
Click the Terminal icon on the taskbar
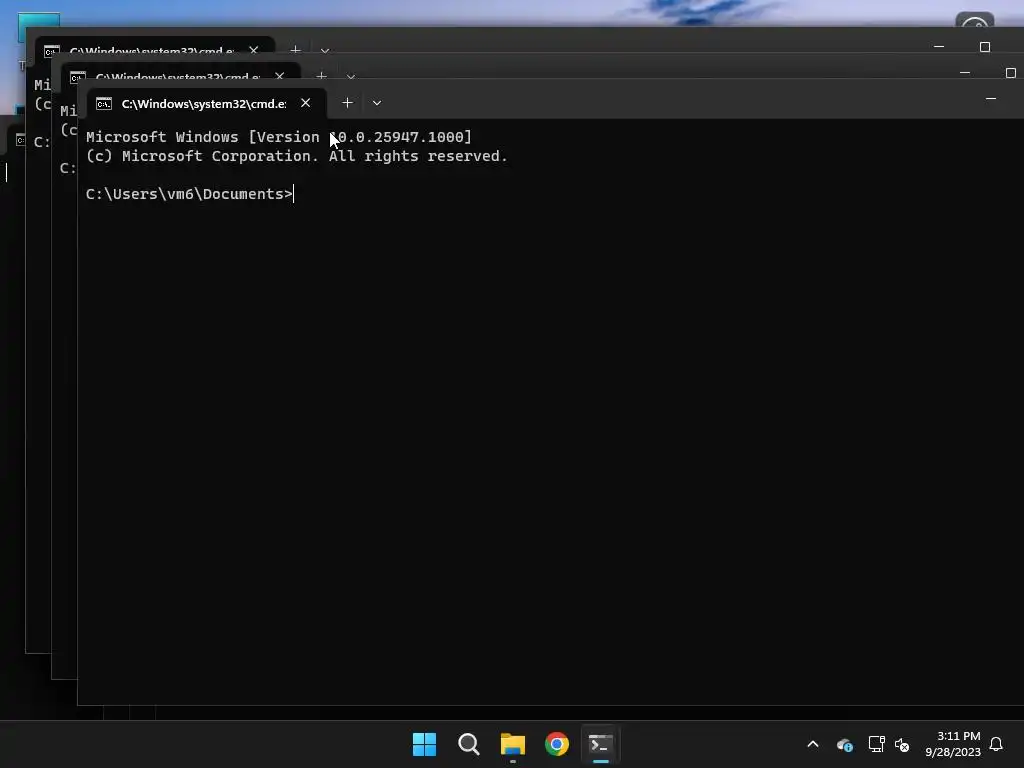(x=601, y=744)
